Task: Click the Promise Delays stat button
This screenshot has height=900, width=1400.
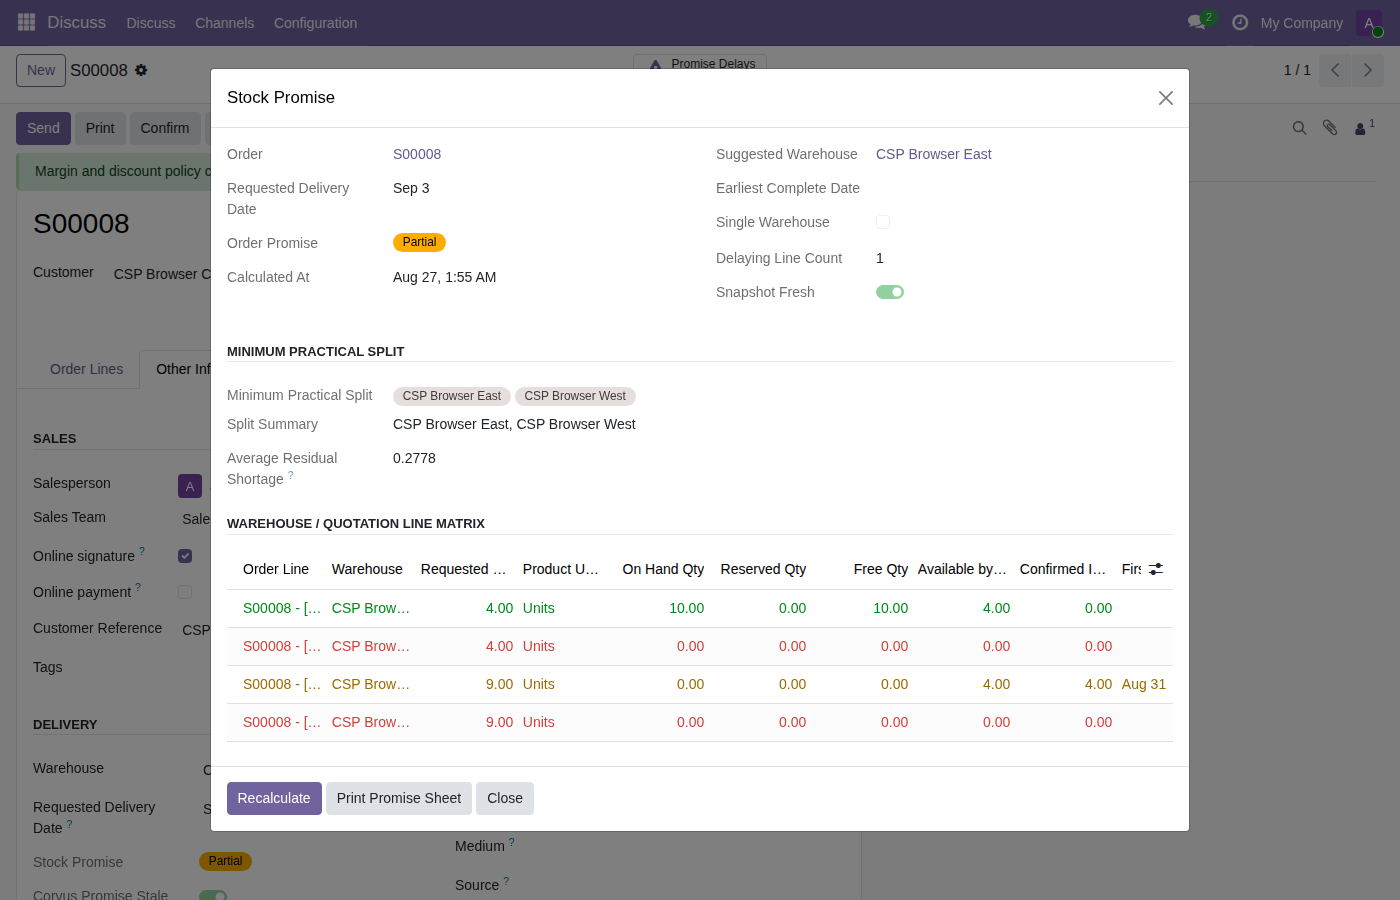Action: pos(701,62)
